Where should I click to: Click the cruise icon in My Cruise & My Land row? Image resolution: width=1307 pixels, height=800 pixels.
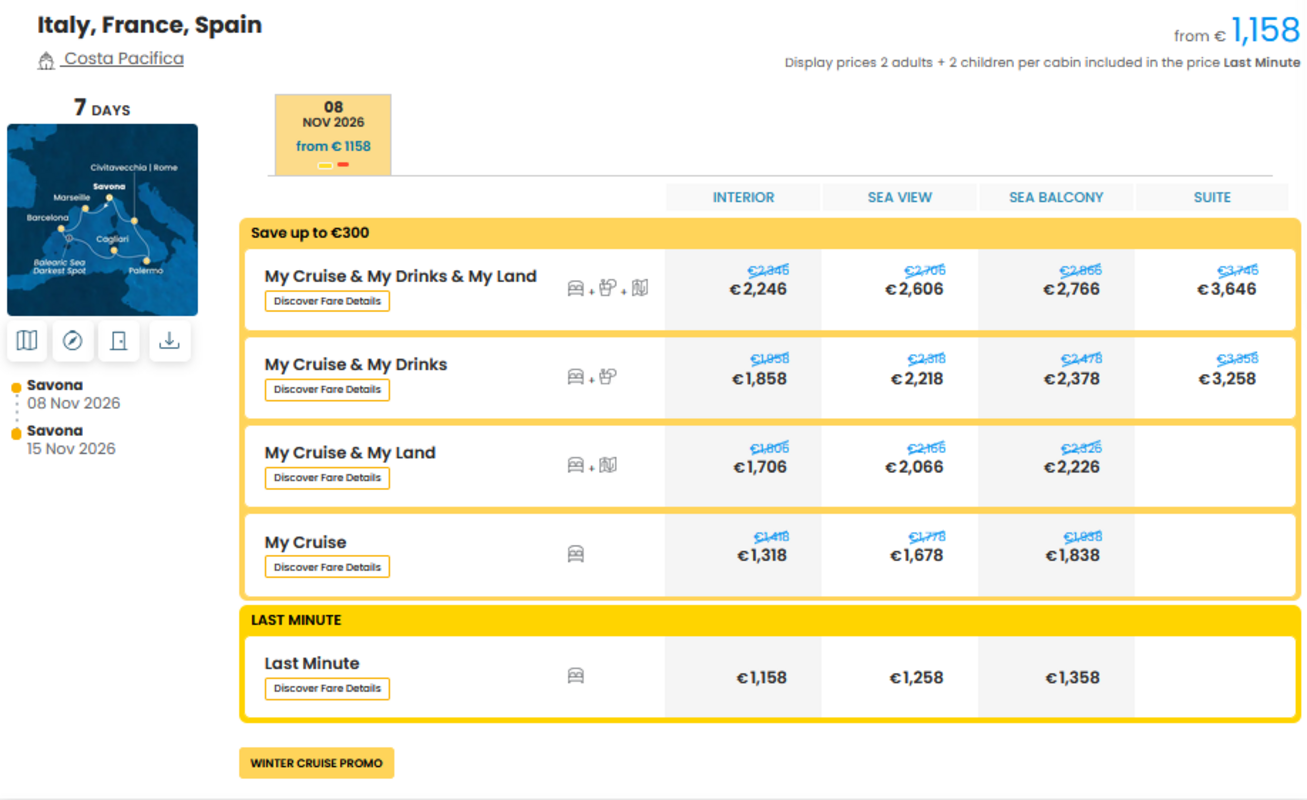pyautogui.click(x=576, y=465)
